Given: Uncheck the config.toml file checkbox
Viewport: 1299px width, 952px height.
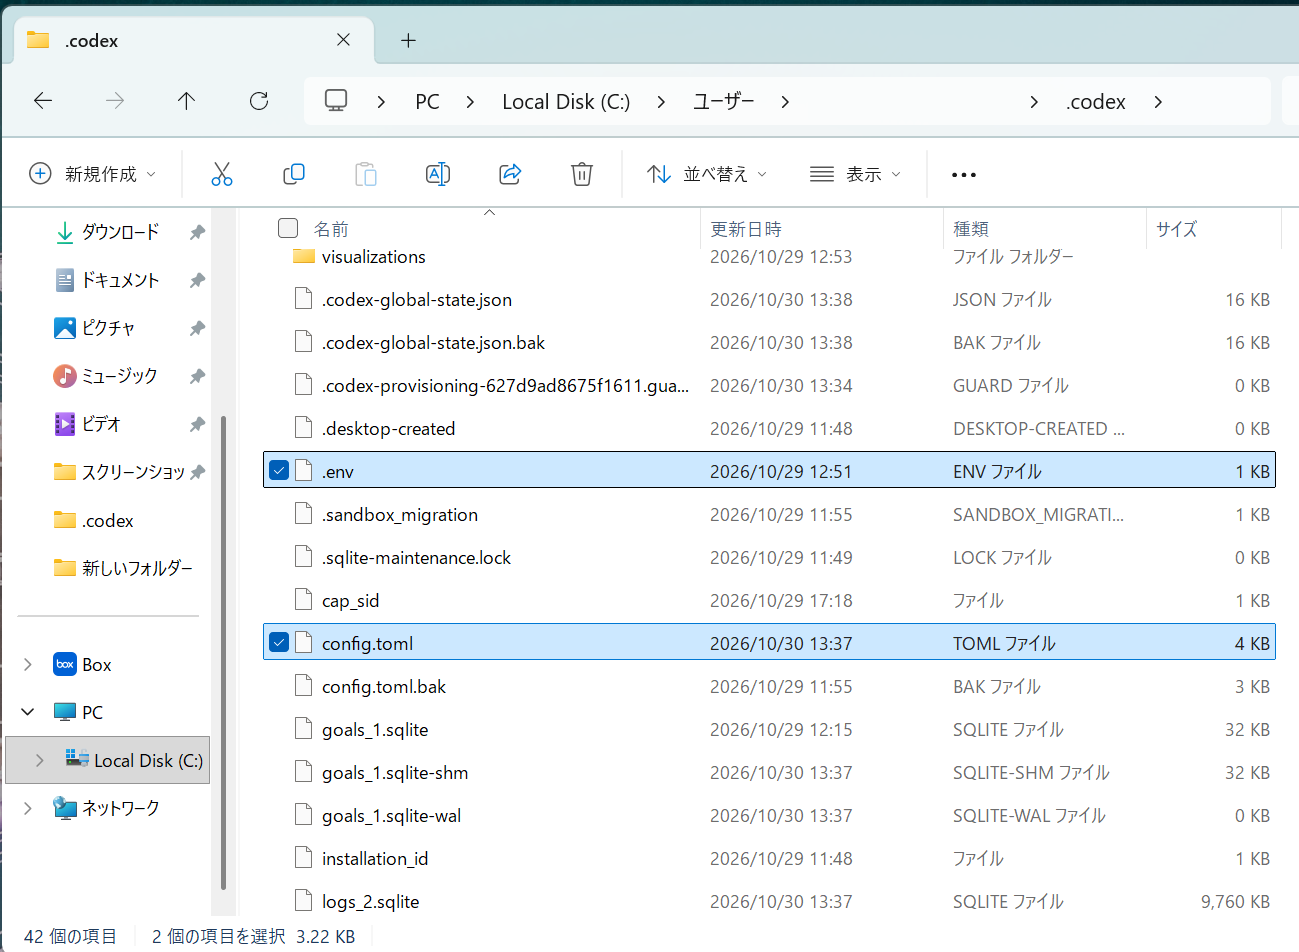Looking at the screenshot, I should (279, 643).
